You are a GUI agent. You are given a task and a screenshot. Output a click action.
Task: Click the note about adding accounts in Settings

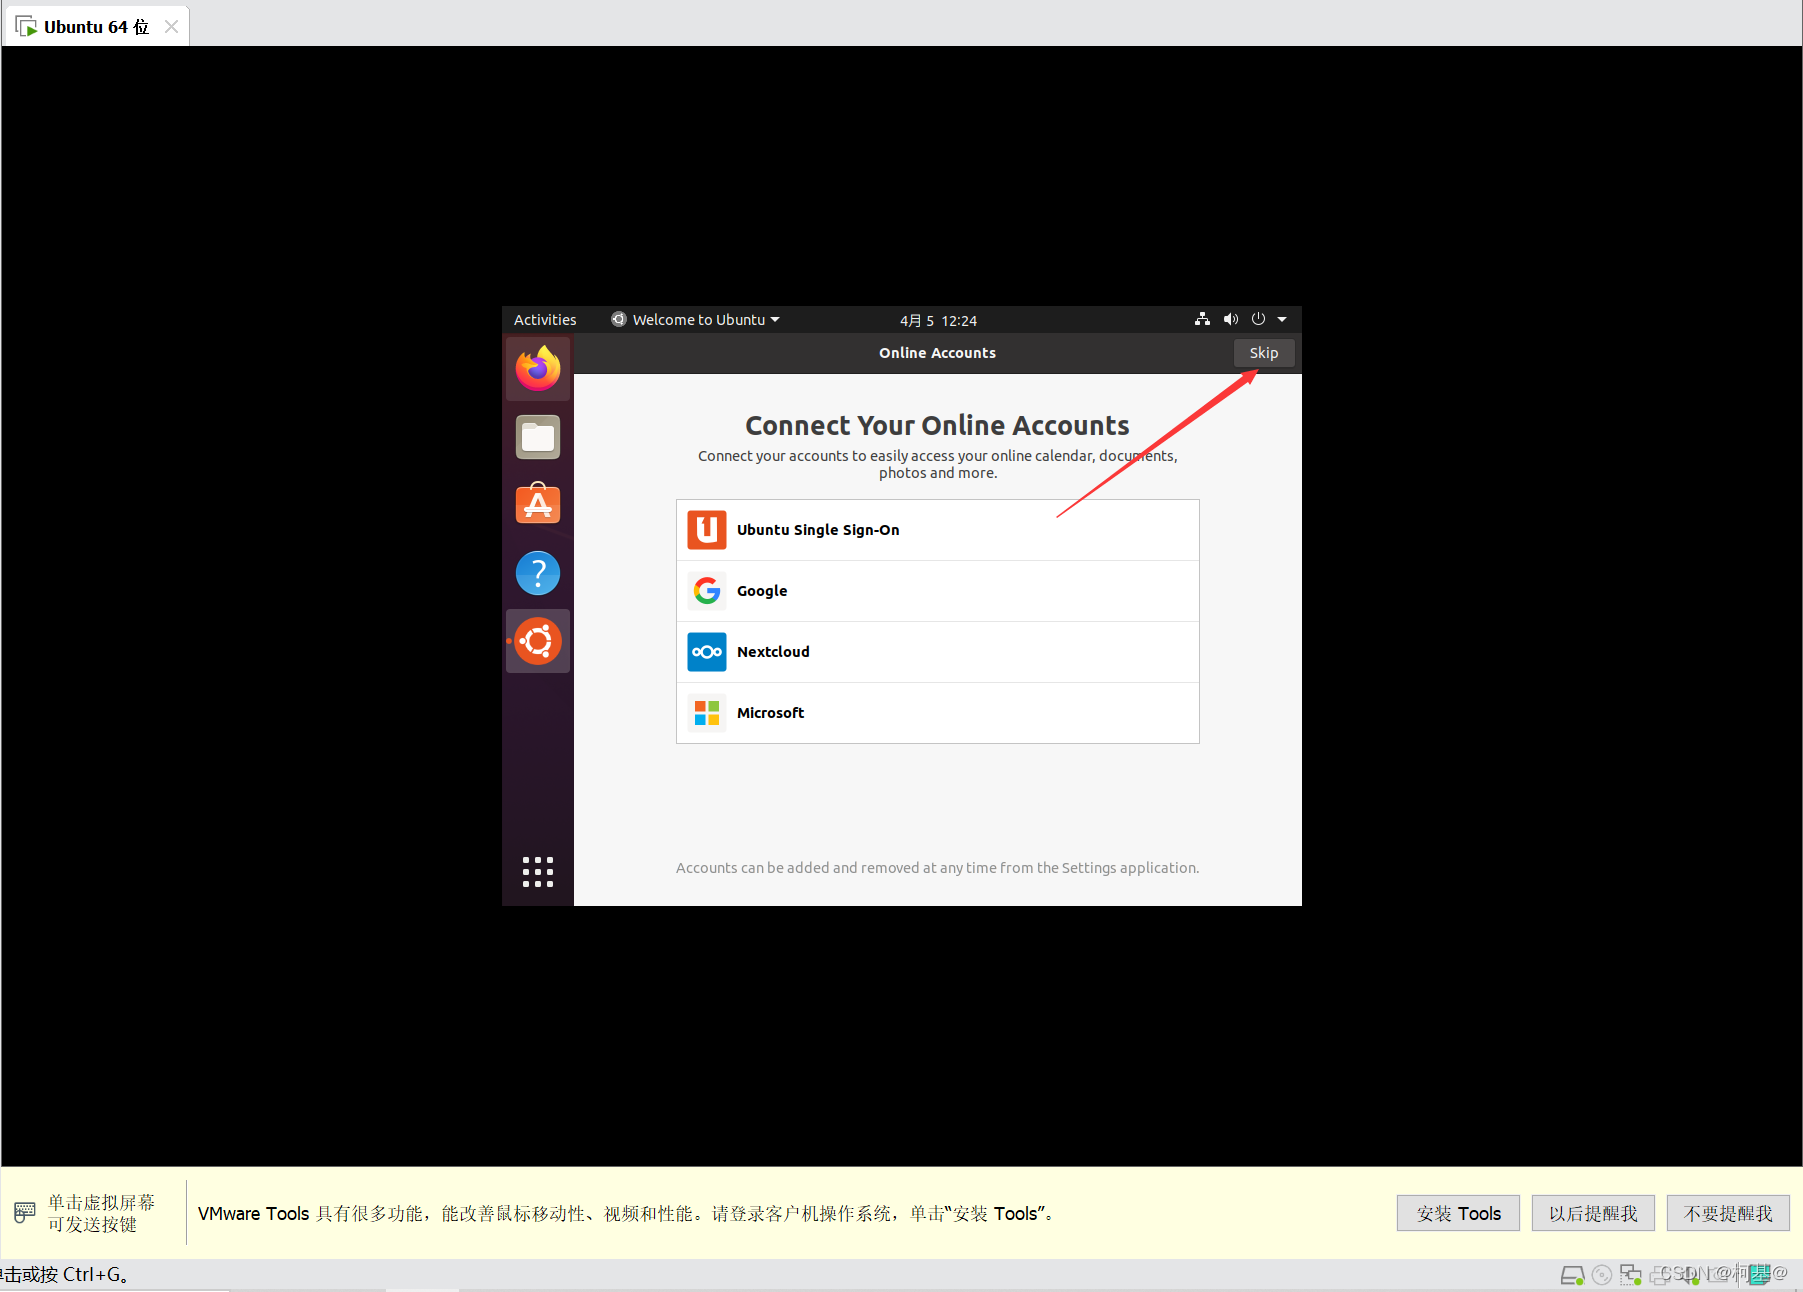[x=938, y=868]
